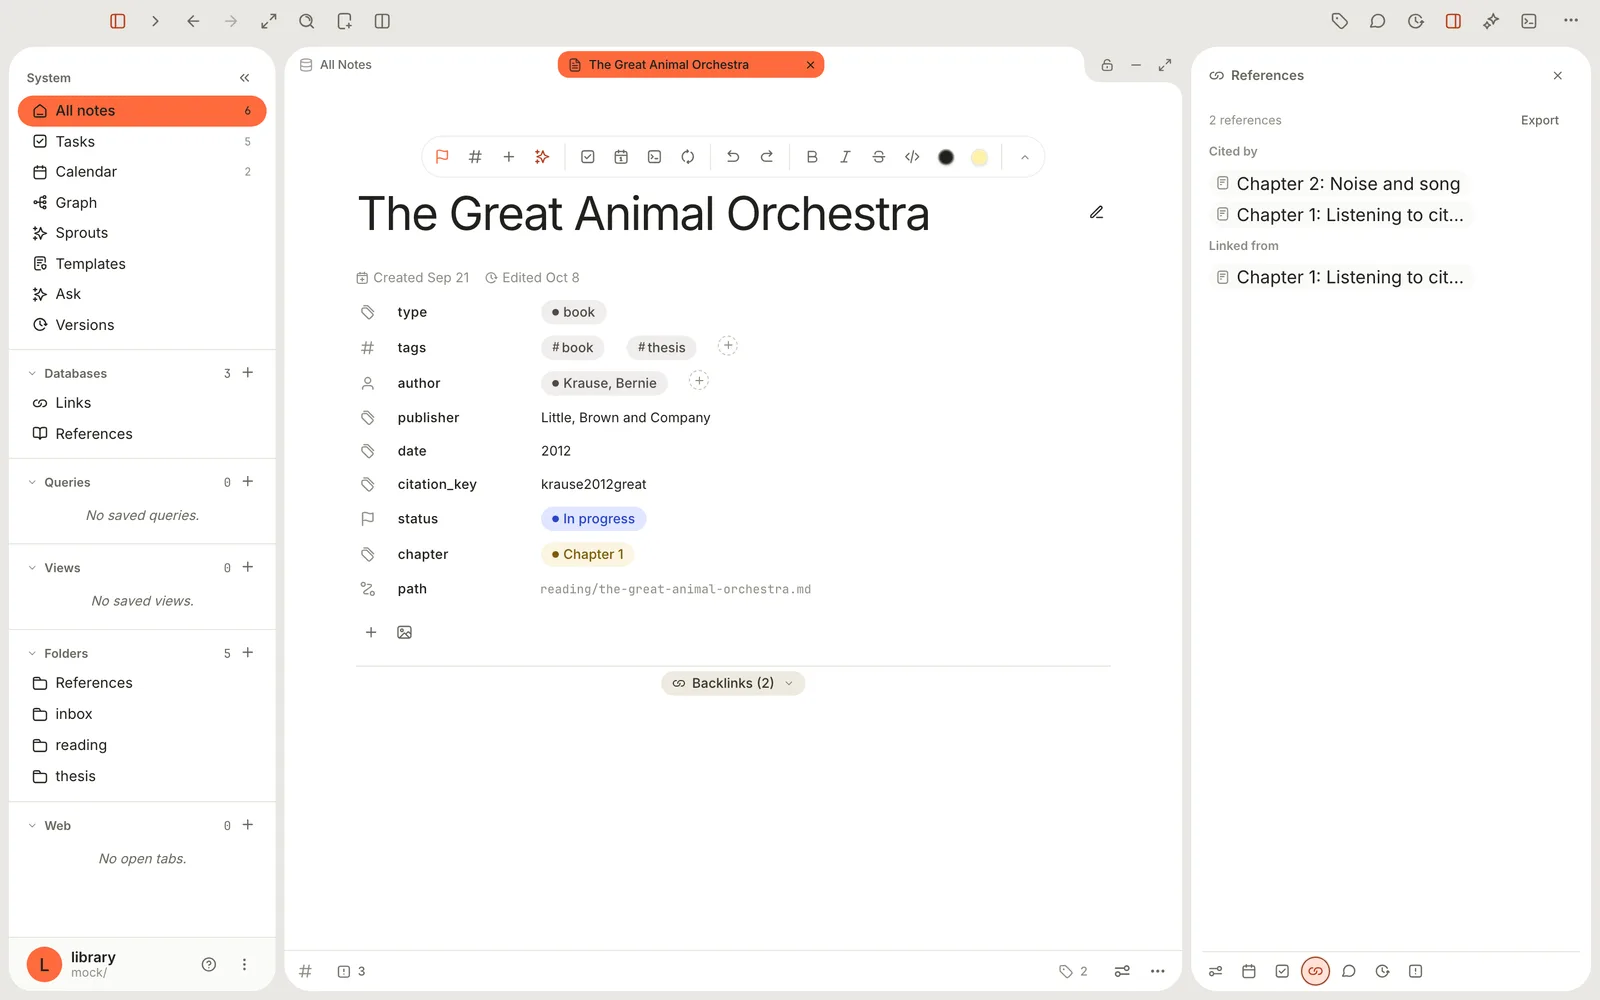Image resolution: width=1600 pixels, height=1000 pixels.
Task: Open the reading folder
Action: click(x=142, y=745)
